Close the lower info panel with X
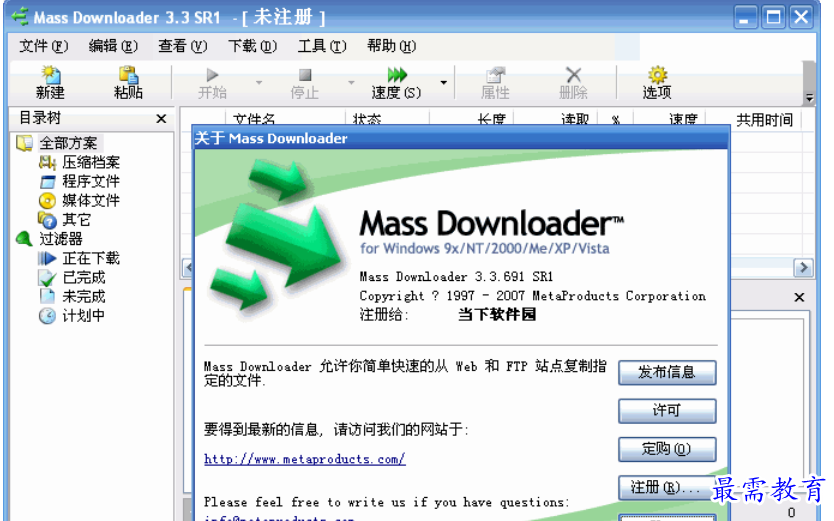The image size is (834, 521). [799, 297]
